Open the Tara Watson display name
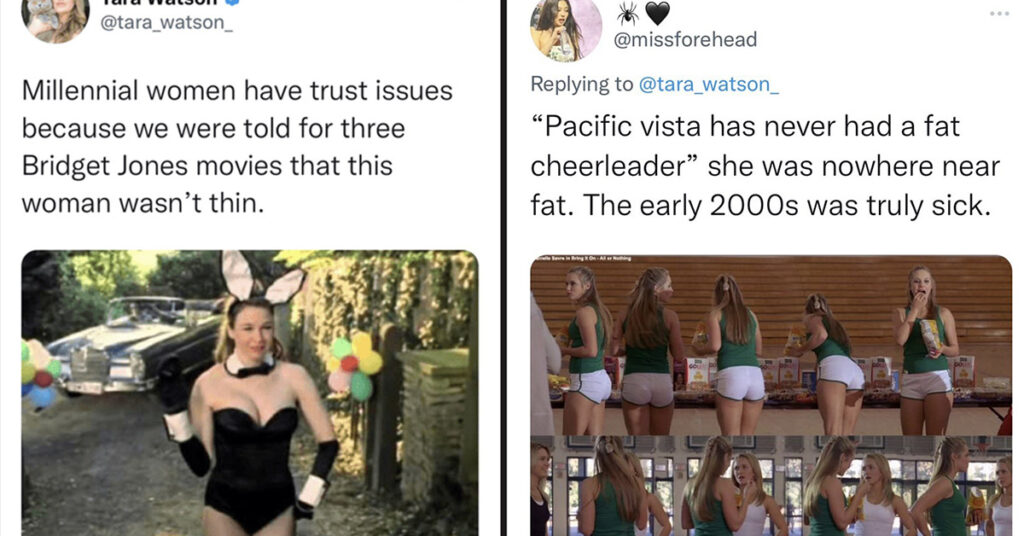The height and width of the screenshot is (536, 1024). (x=159, y=2)
